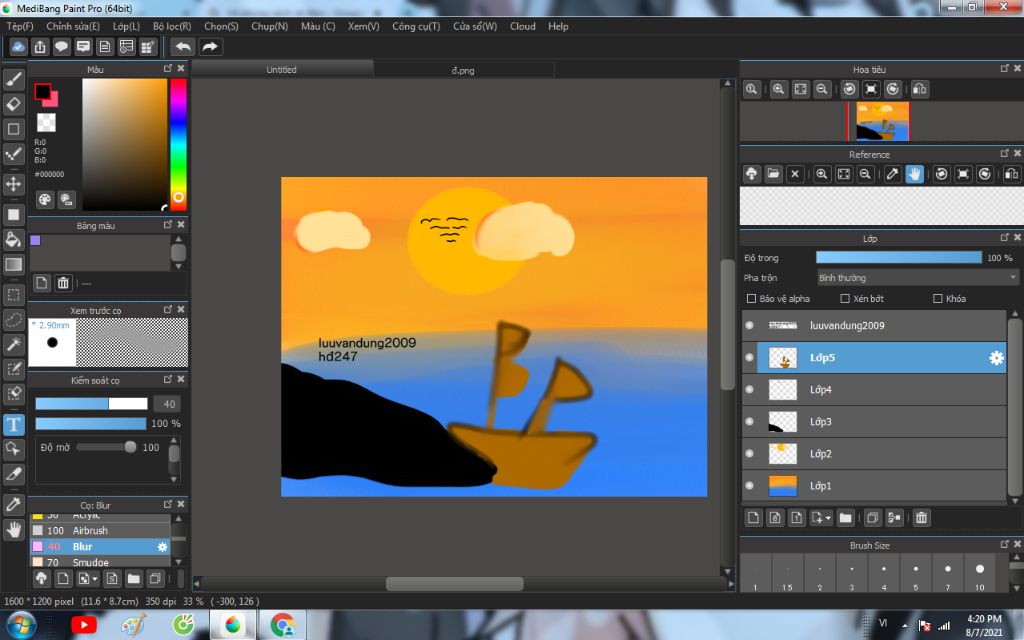This screenshot has height=640, width=1024.
Task: Click the export/share icon in top toolbar
Action: [x=40, y=47]
